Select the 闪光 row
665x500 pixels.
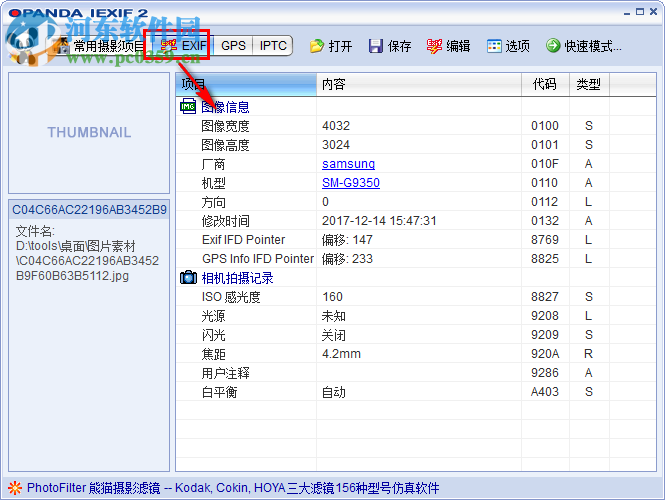(x=416, y=335)
